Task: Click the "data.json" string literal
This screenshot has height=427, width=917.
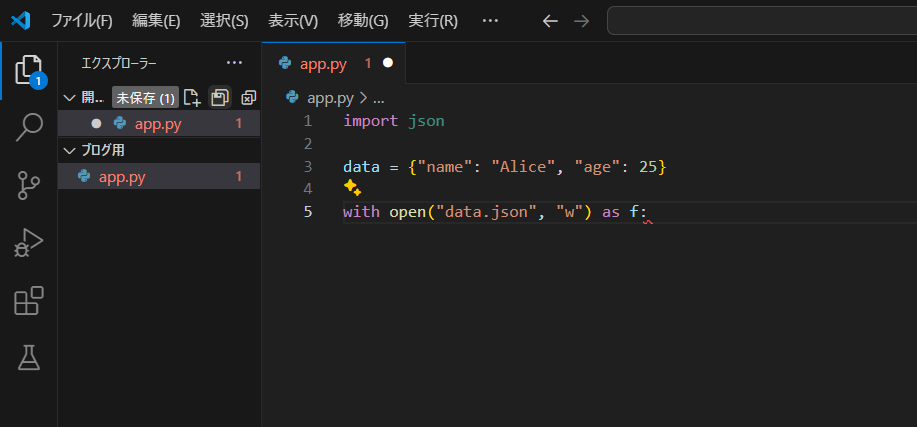Action: coord(486,212)
